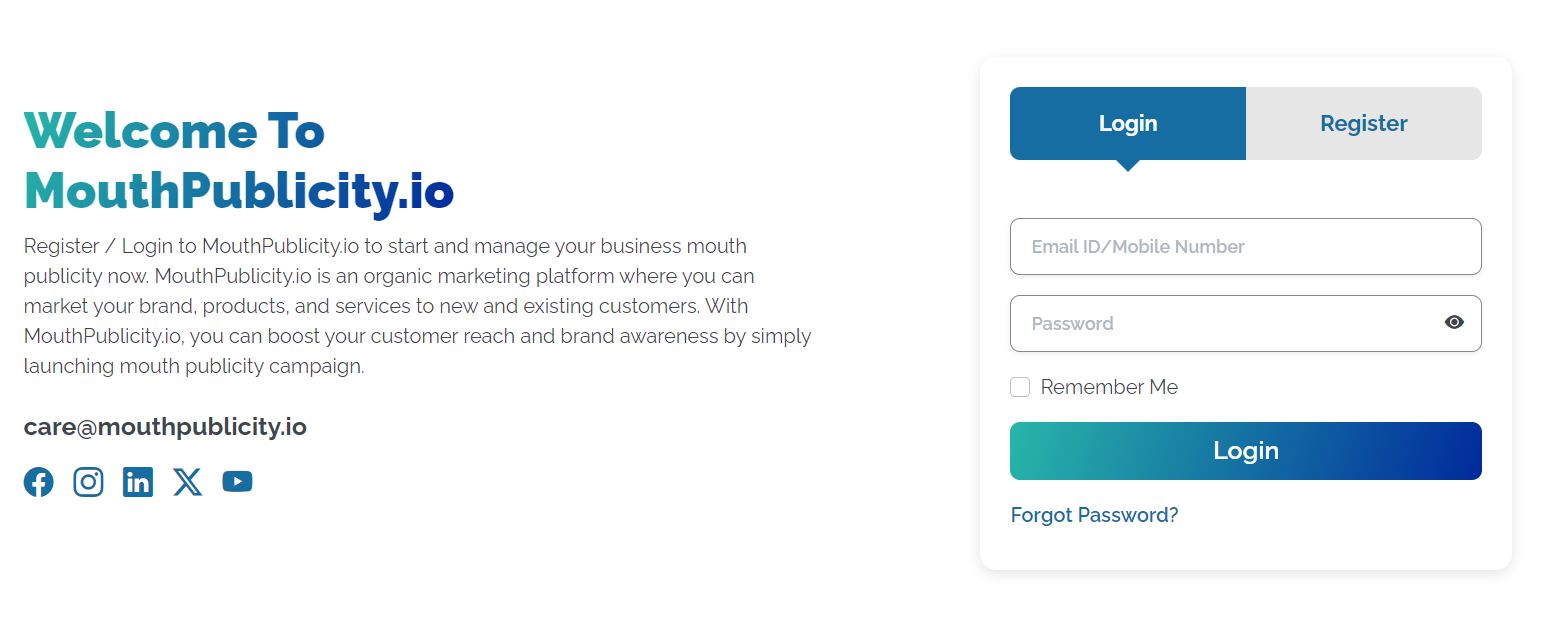Image resolution: width=1552 pixels, height=626 pixels.
Task: Click the gradient Login submit button
Action: (1246, 451)
